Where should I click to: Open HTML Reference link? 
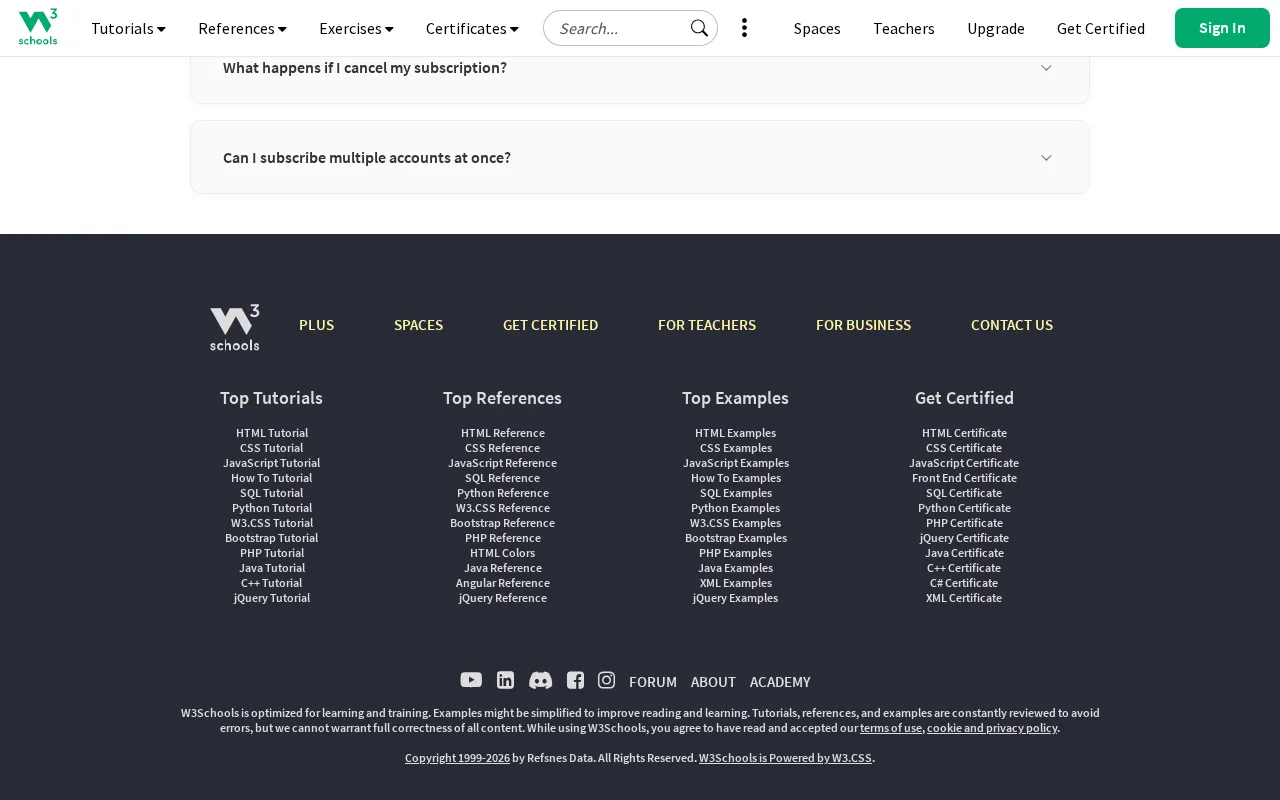503,433
